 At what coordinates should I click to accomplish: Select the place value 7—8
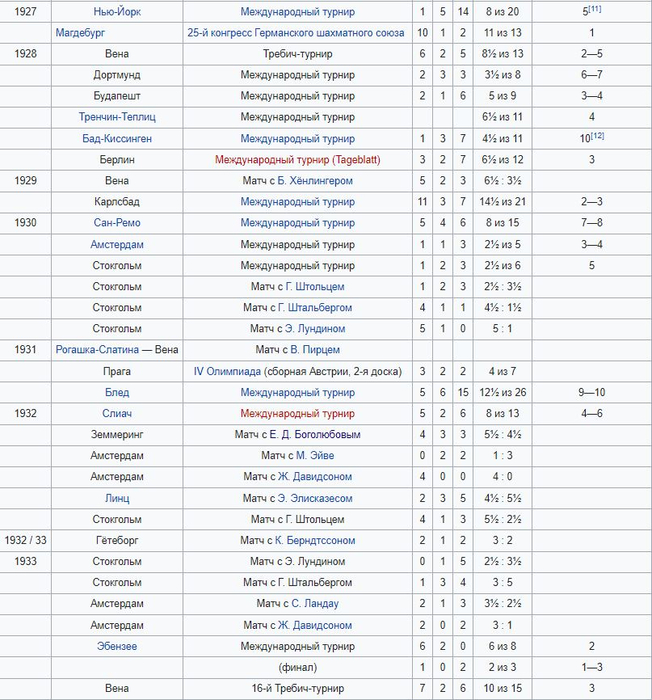592,222
